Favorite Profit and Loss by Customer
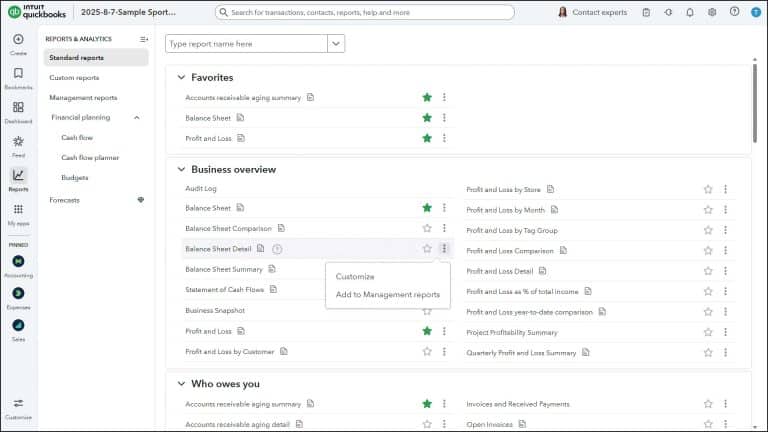Image resolution: width=768 pixels, height=432 pixels. click(427, 352)
